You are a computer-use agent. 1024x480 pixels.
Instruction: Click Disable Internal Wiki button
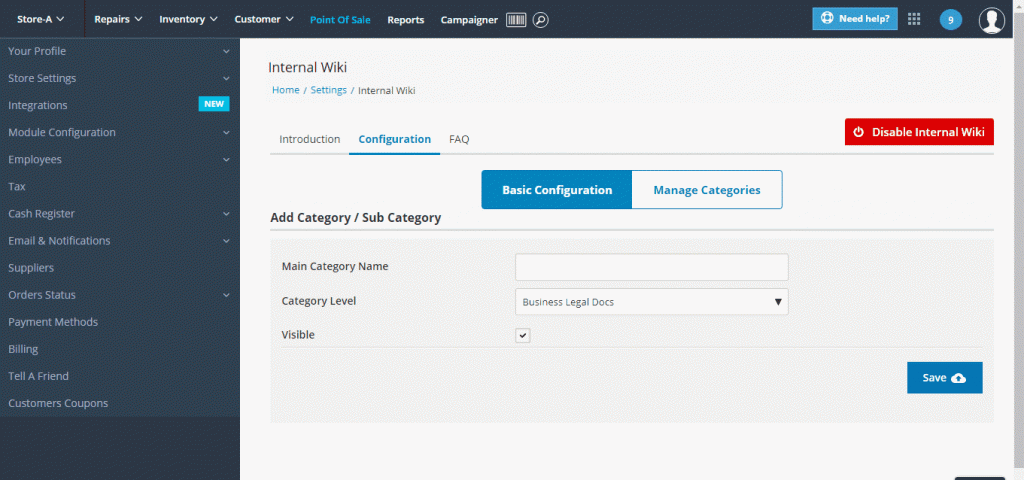tap(919, 132)
